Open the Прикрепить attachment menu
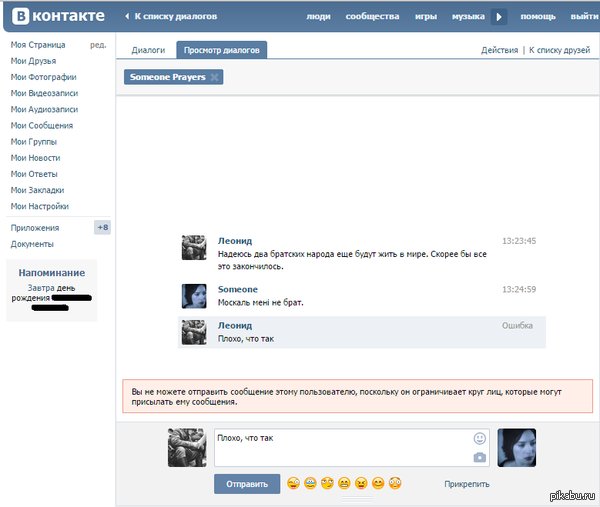The width and height of the screenshot is (600, 507). tap(467, 484)
